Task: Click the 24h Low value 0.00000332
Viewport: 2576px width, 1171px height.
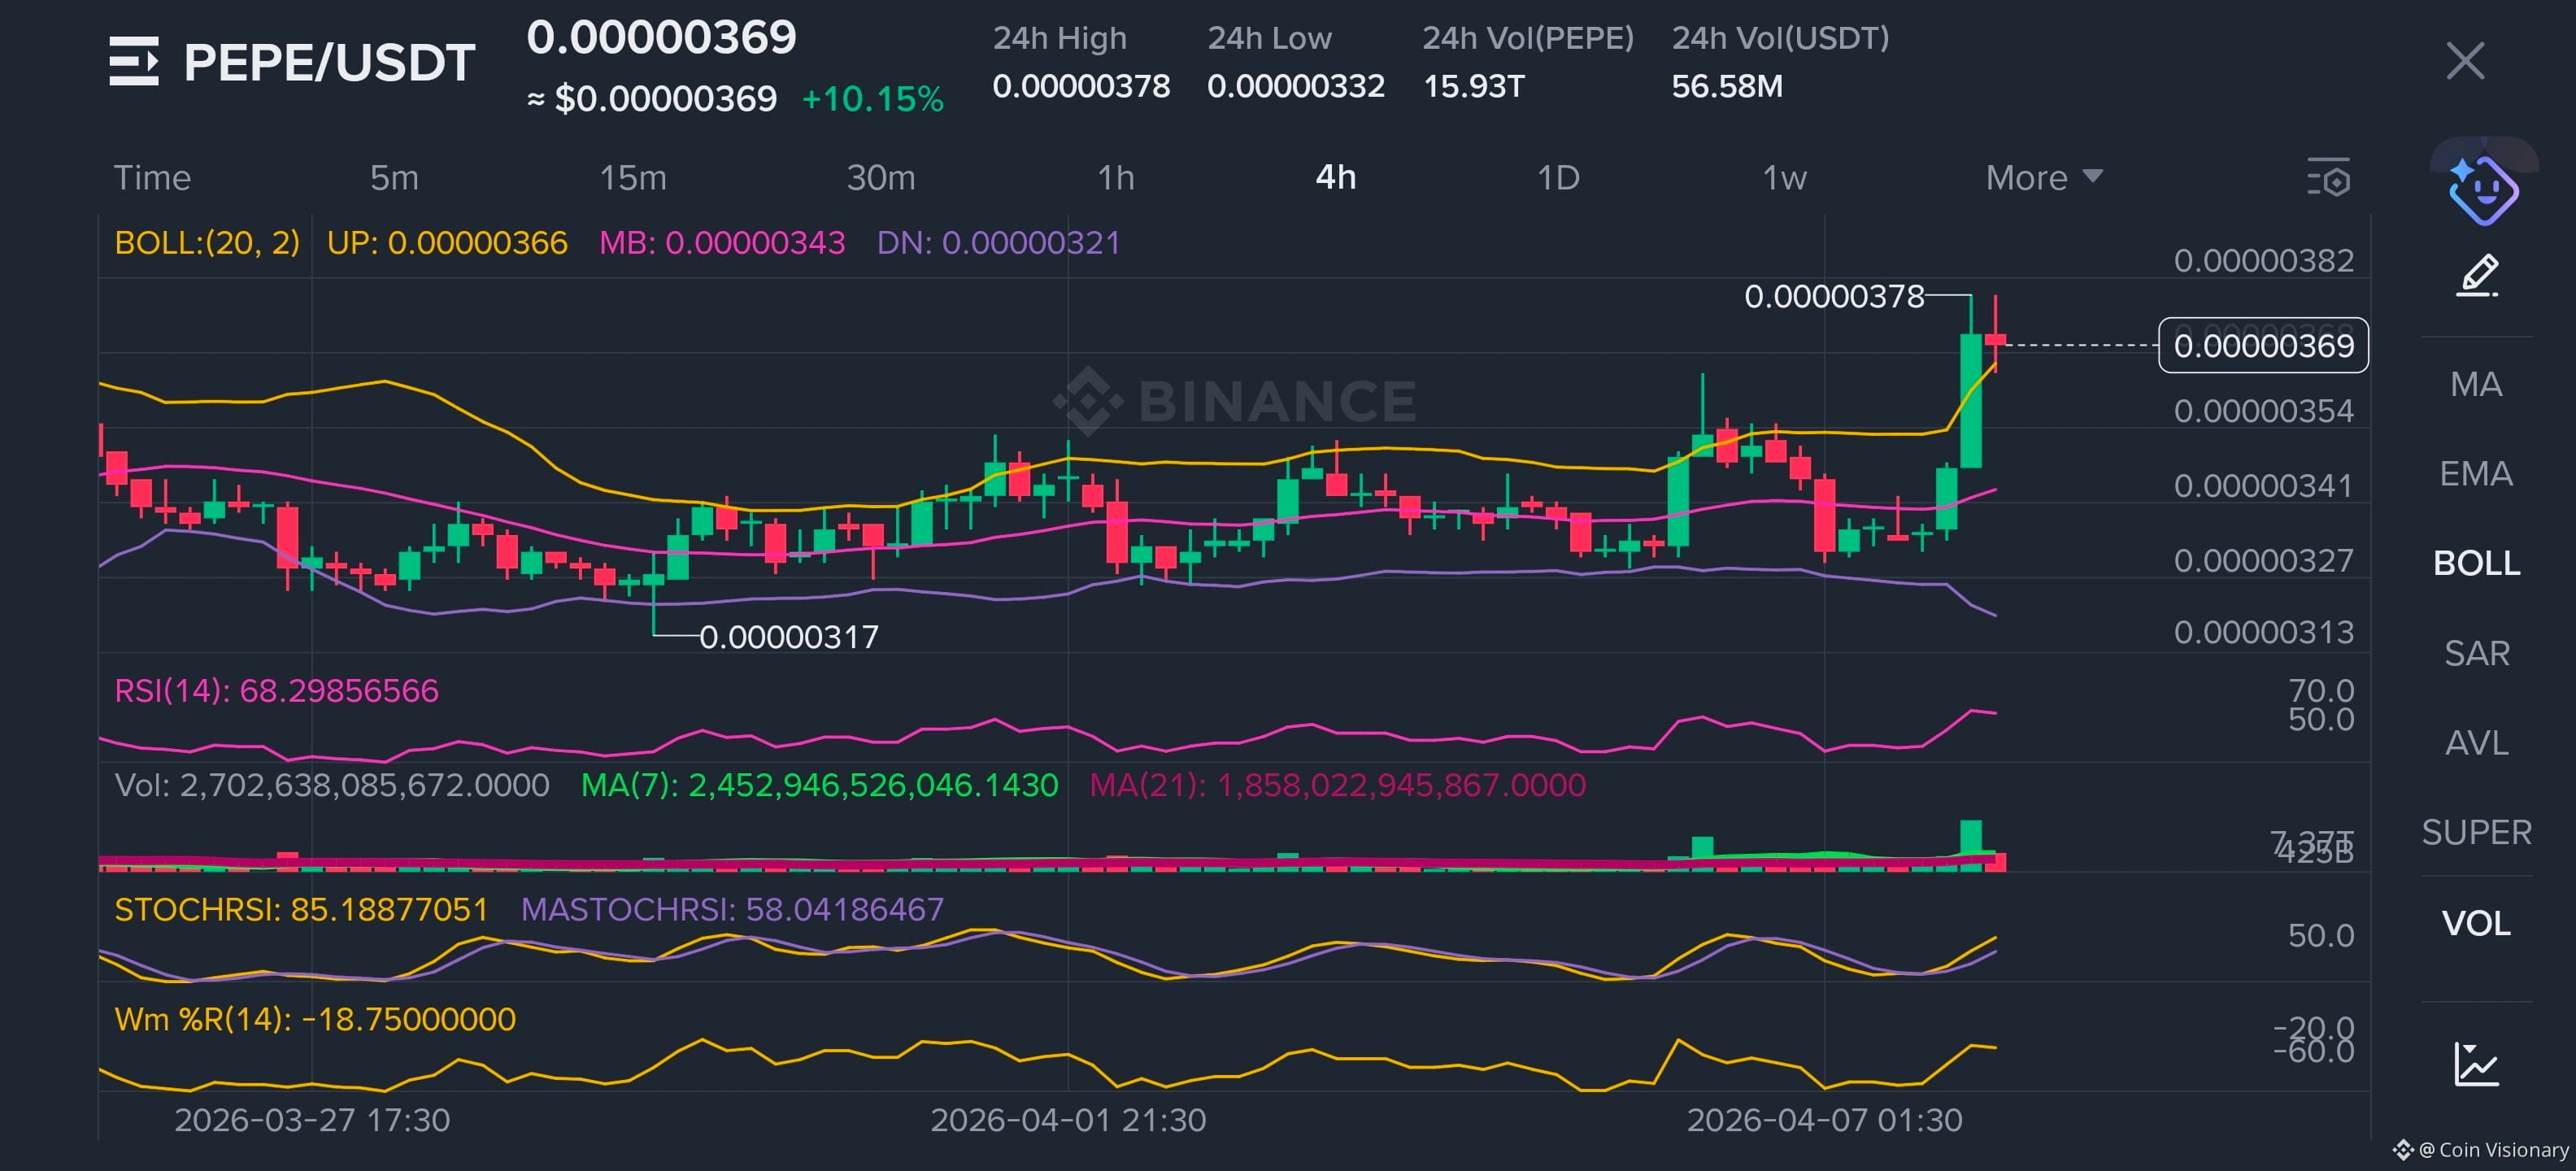Action: pyautogui.click(x=1296, y=86)
